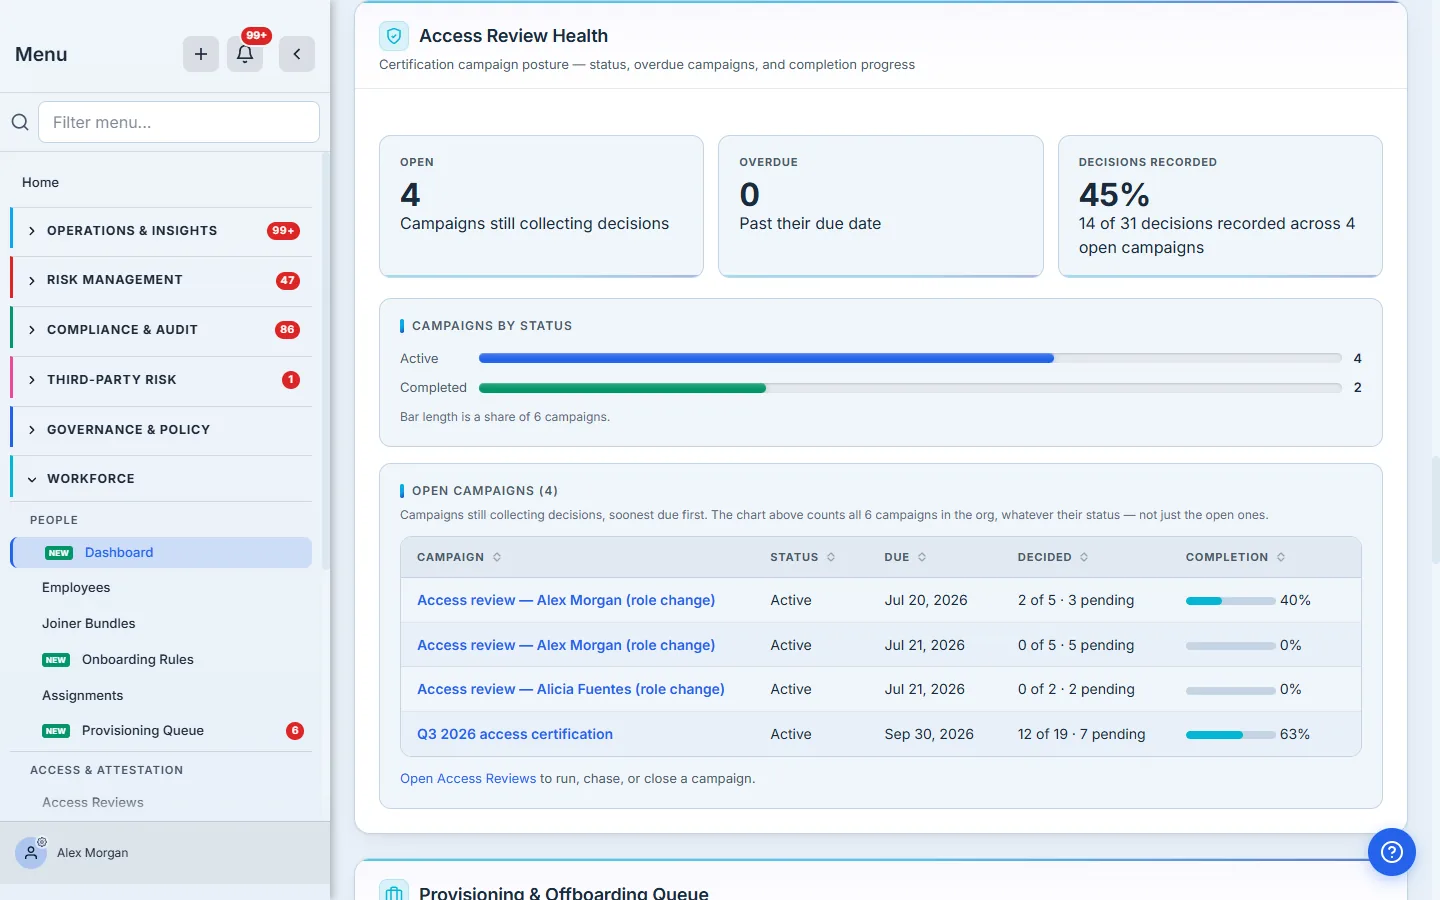Viewport: 1440px width, 900px height.
Task: Expand the Compliance & Audit section chevron
Action: 32,330
